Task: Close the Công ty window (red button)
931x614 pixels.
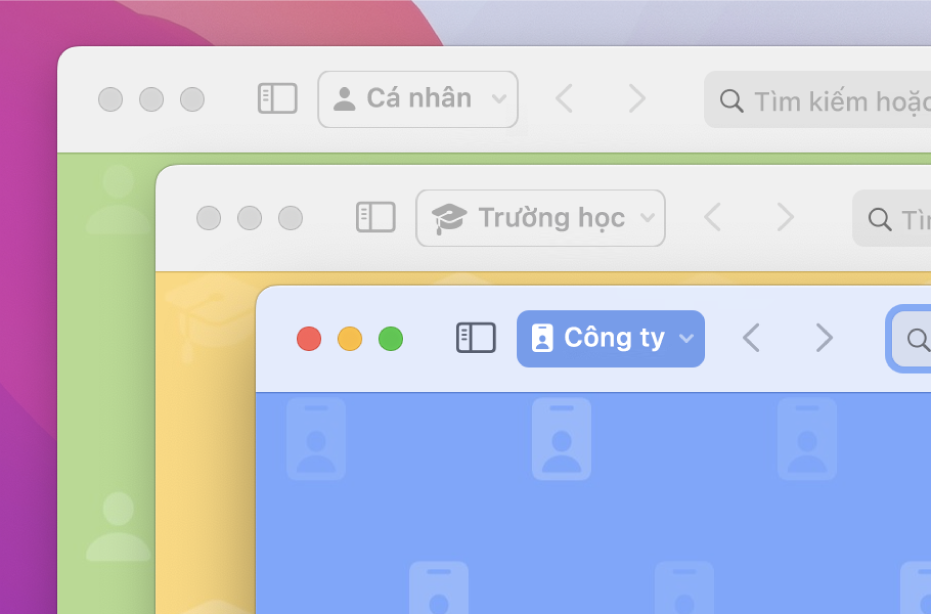Action: pos(309,338)
